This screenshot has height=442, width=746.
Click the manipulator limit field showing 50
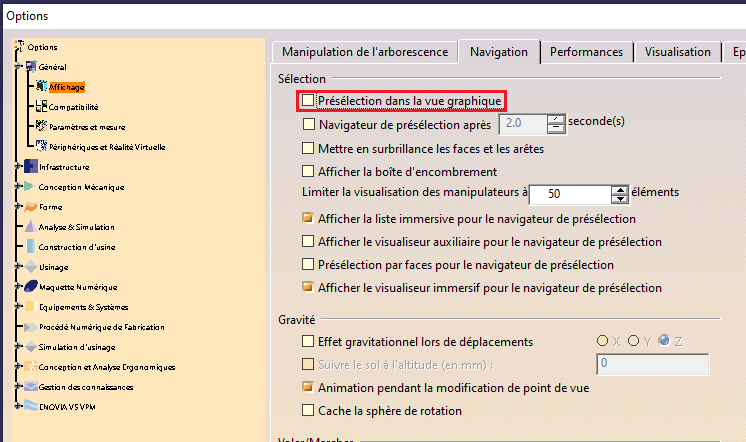click(x=568, y=194)
